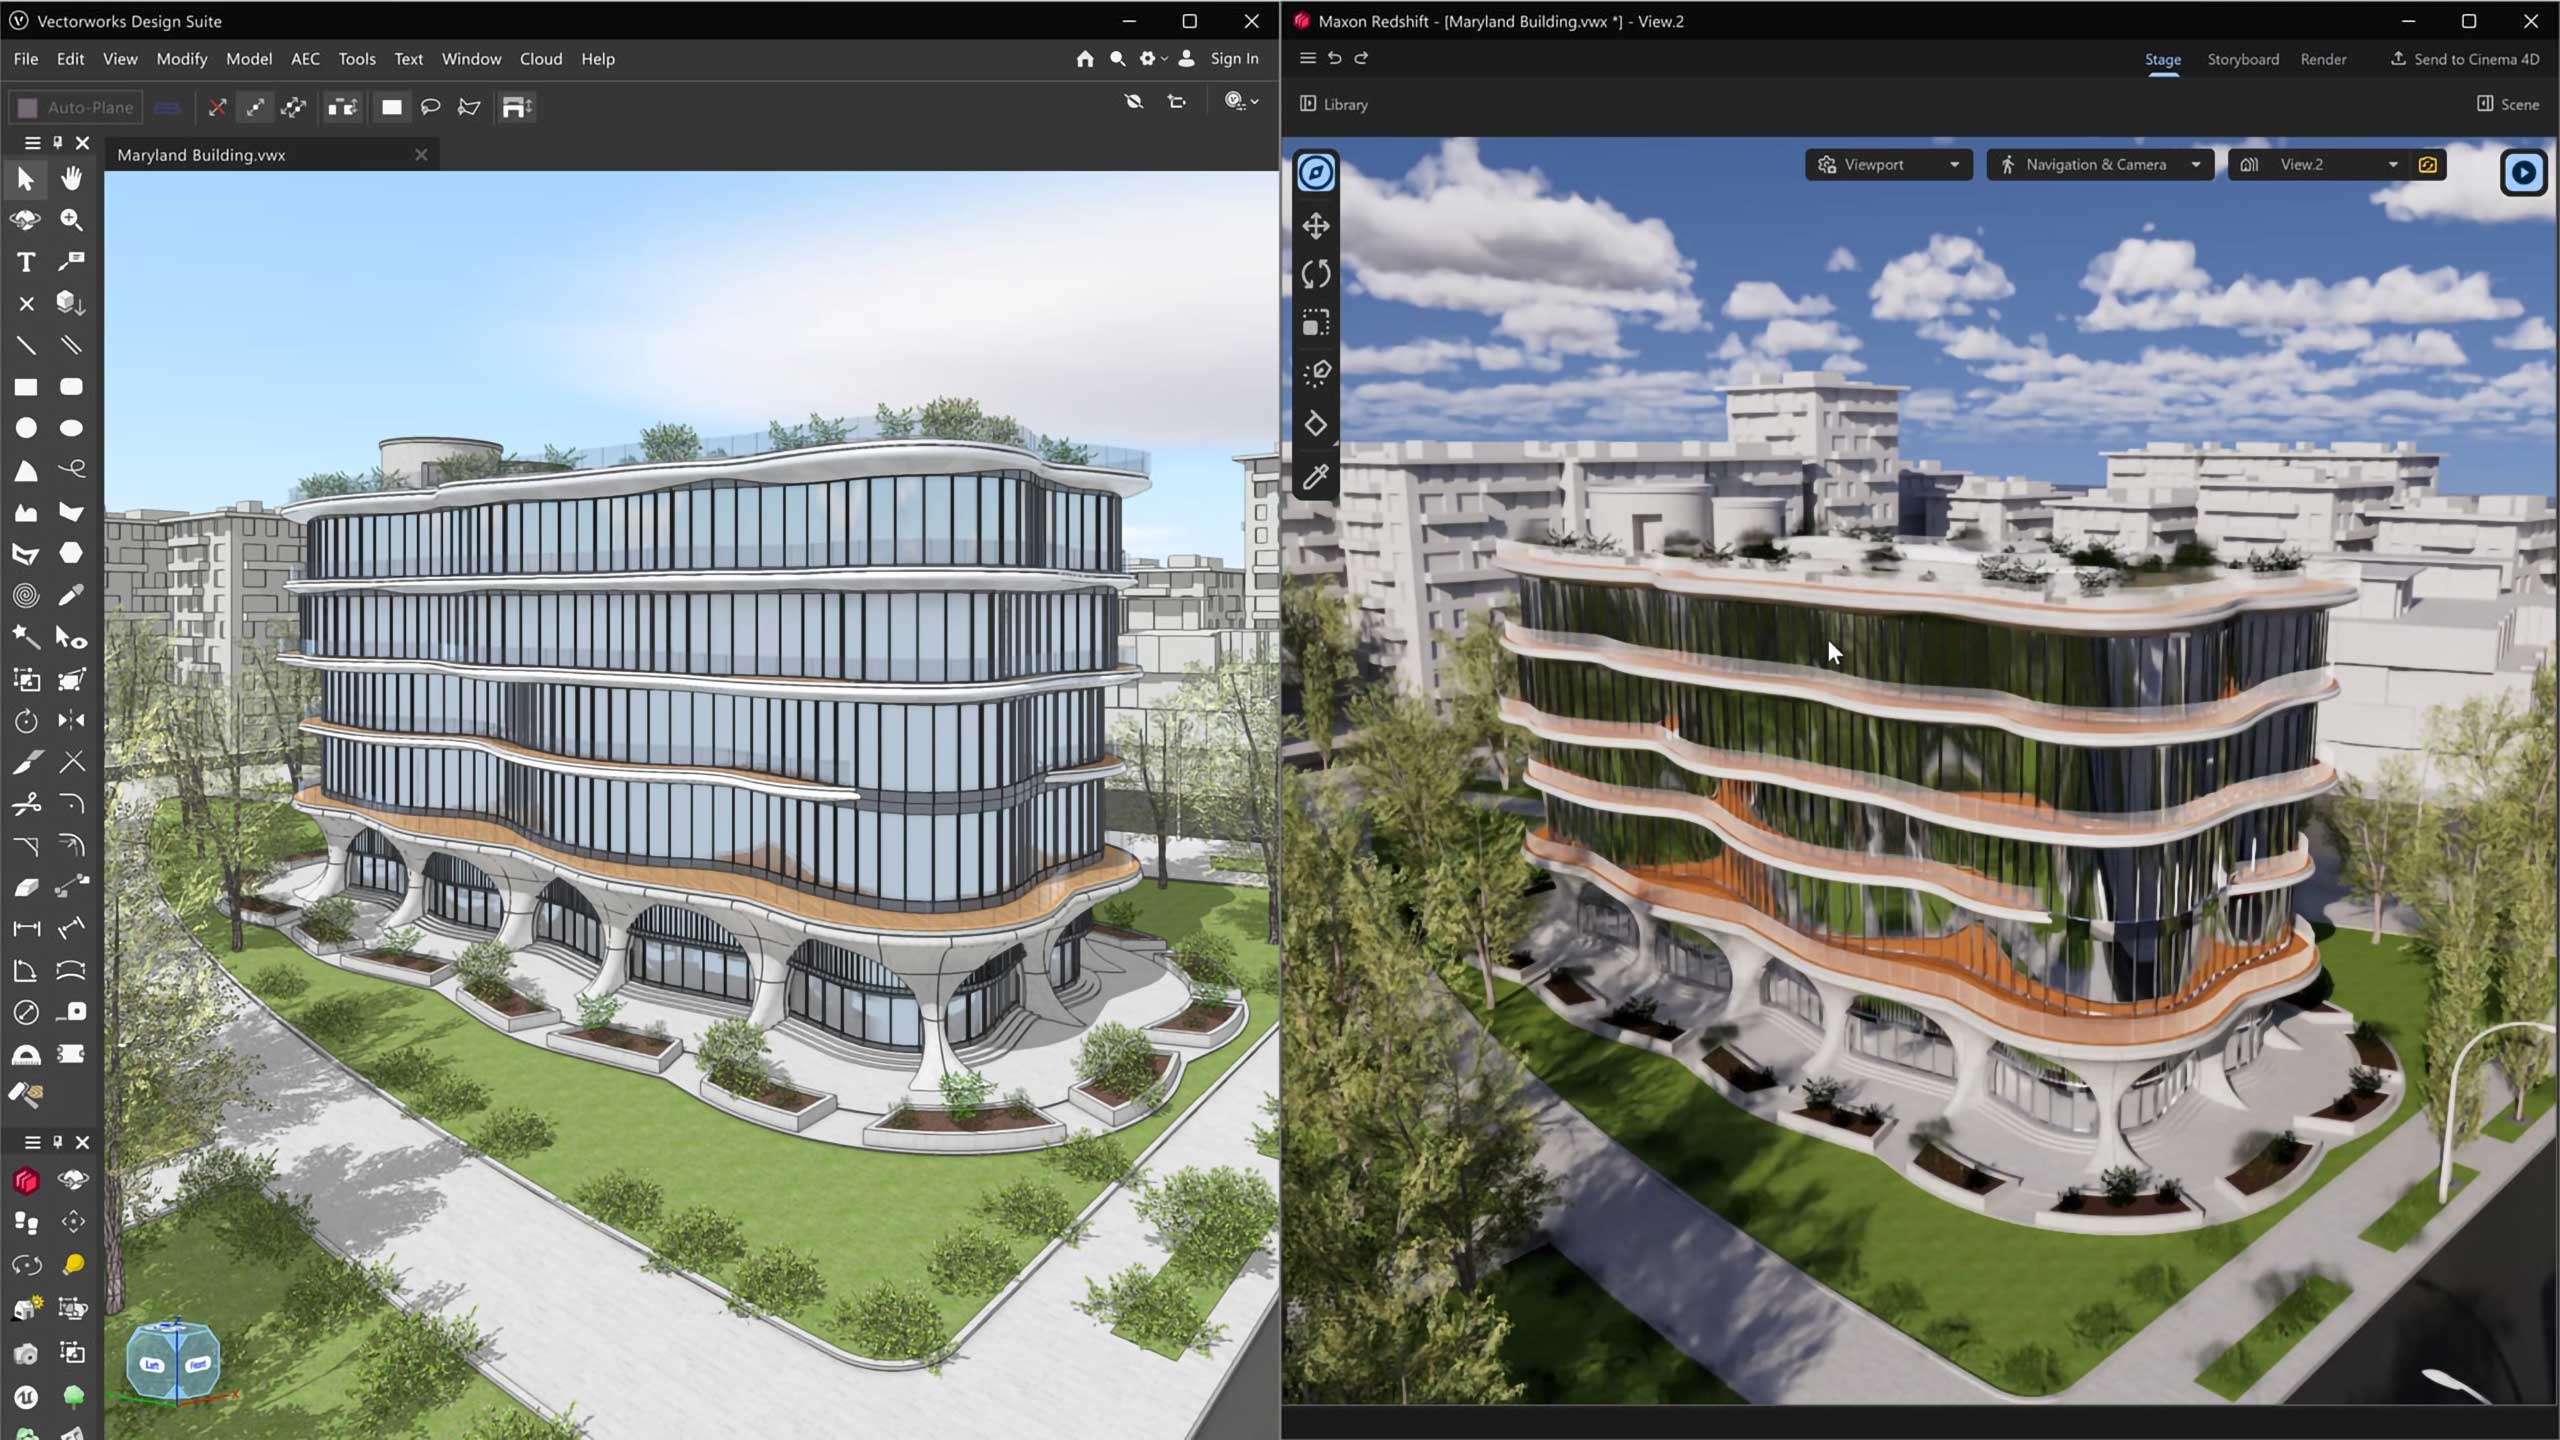This screenshot has height=1440, width=2560.
Task: Click the Circle drawing tool
Action: point(26,429)
